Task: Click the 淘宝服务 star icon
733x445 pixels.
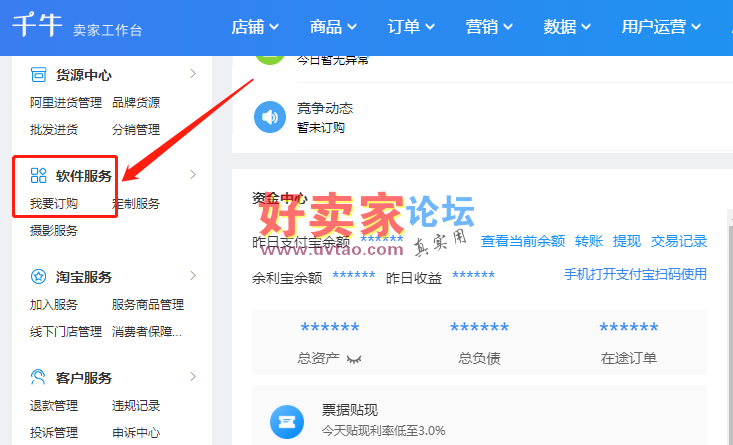Action: [x=39, y=277]
